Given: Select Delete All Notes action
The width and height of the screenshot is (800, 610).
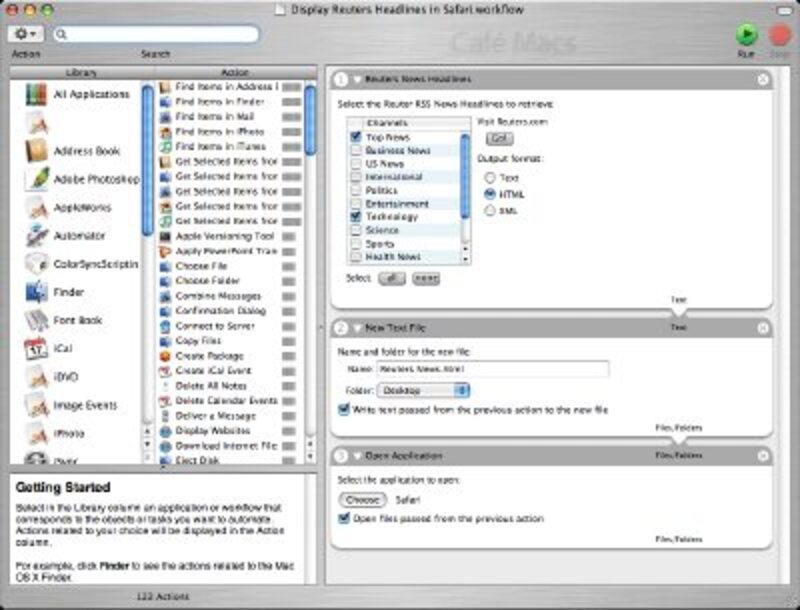Looking at the screenshot, I should point(228,386).
